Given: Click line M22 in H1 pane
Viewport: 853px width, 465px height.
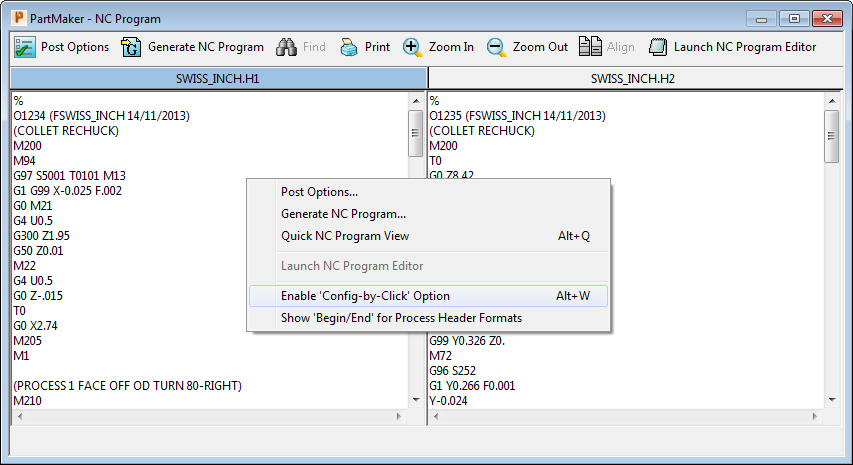Looking at the screenshot, I should (x=24, y=266).
